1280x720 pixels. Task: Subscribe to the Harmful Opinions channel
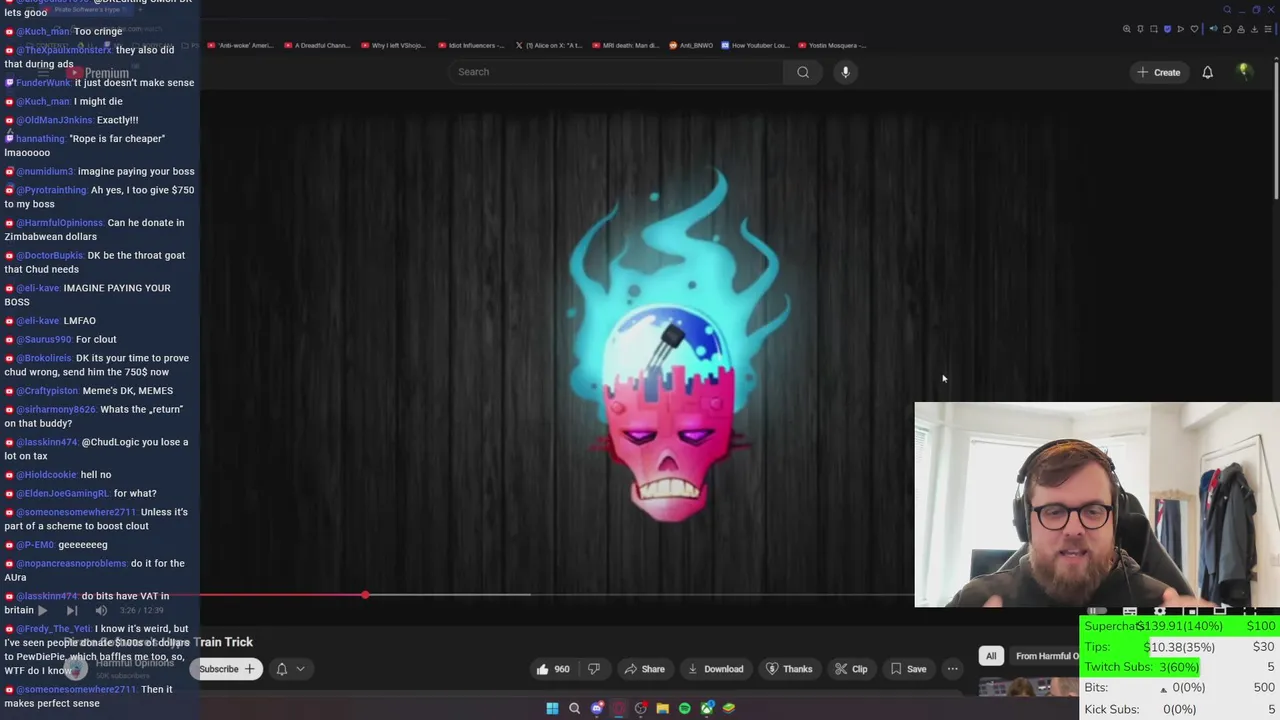coord(226,669)
